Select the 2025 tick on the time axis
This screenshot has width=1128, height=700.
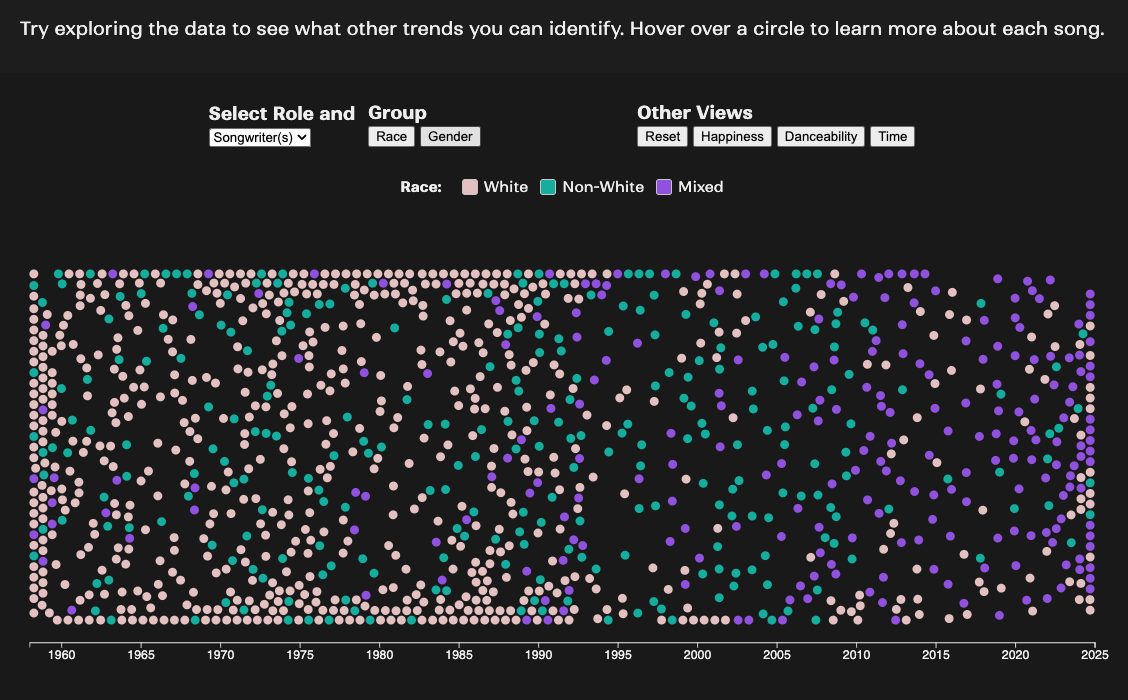tap(1094, 655)
